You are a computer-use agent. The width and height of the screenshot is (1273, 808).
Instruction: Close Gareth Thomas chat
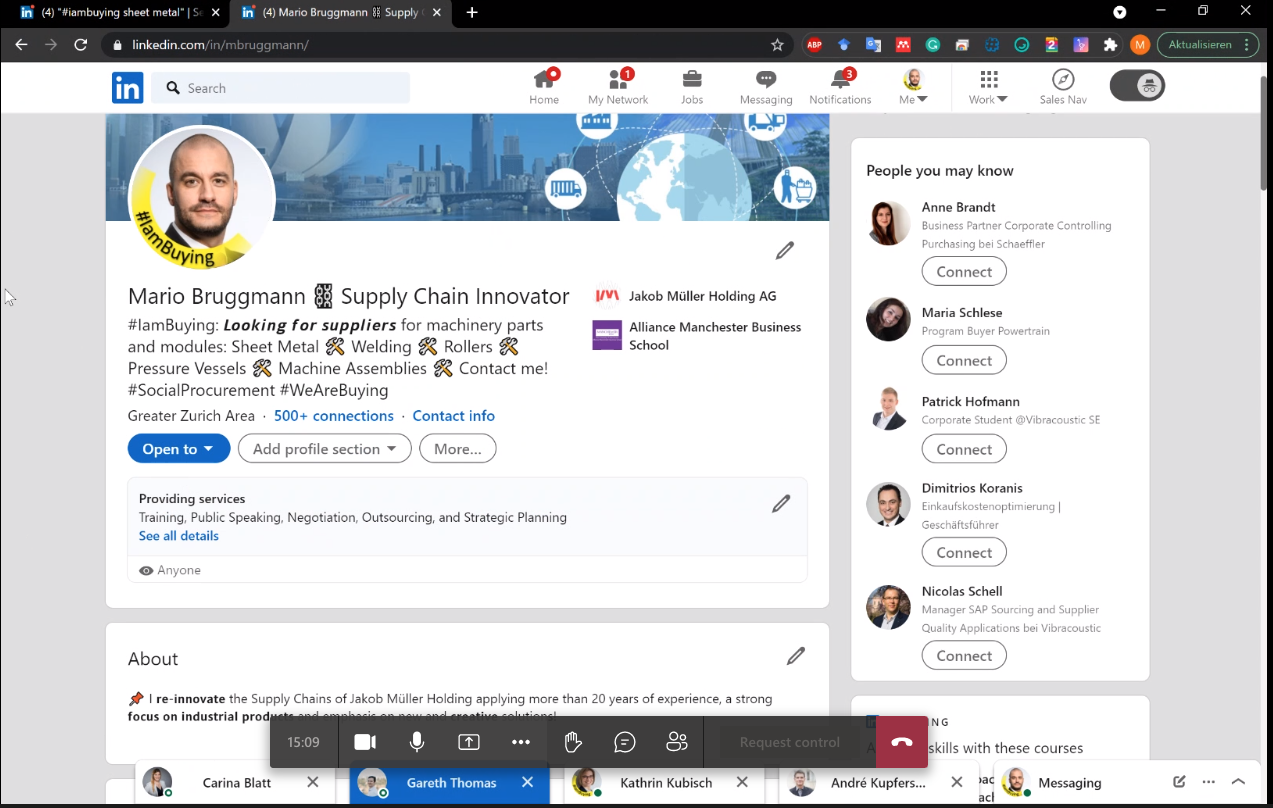coord(527,782)
